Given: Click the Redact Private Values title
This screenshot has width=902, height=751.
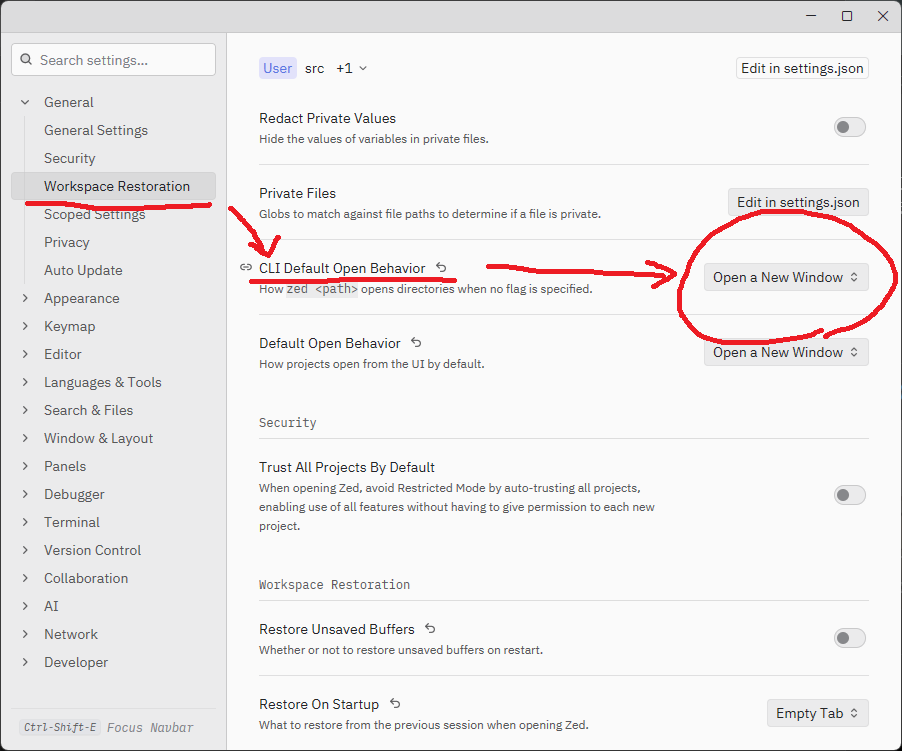Looking at the screenshot, I should click(x=327, y=118).
